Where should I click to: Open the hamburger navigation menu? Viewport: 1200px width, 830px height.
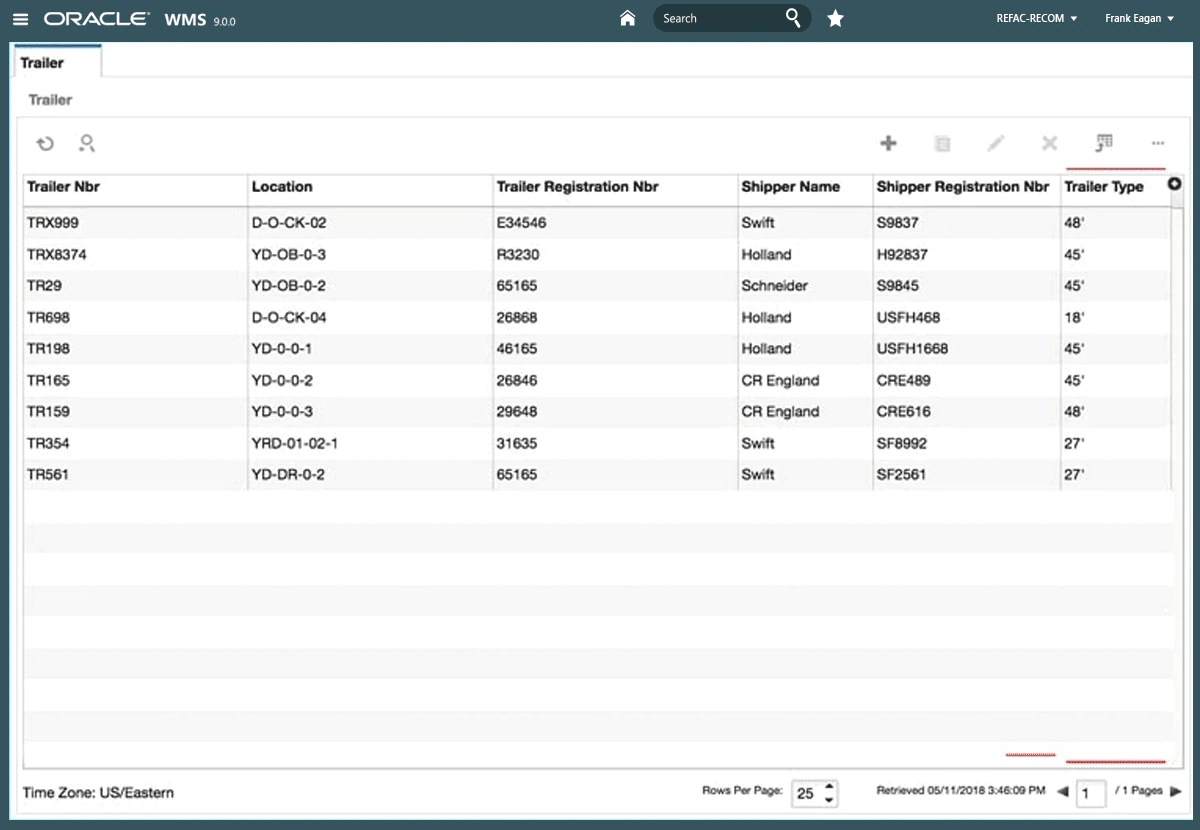point(21,19)
